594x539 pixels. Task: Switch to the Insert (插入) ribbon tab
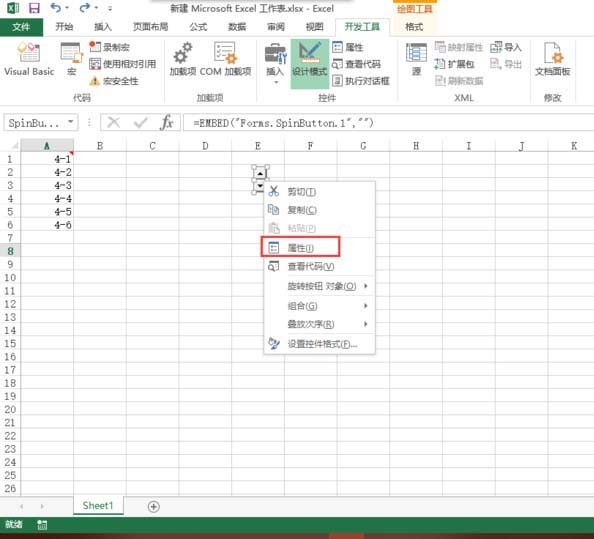click(x=103, y=27)
